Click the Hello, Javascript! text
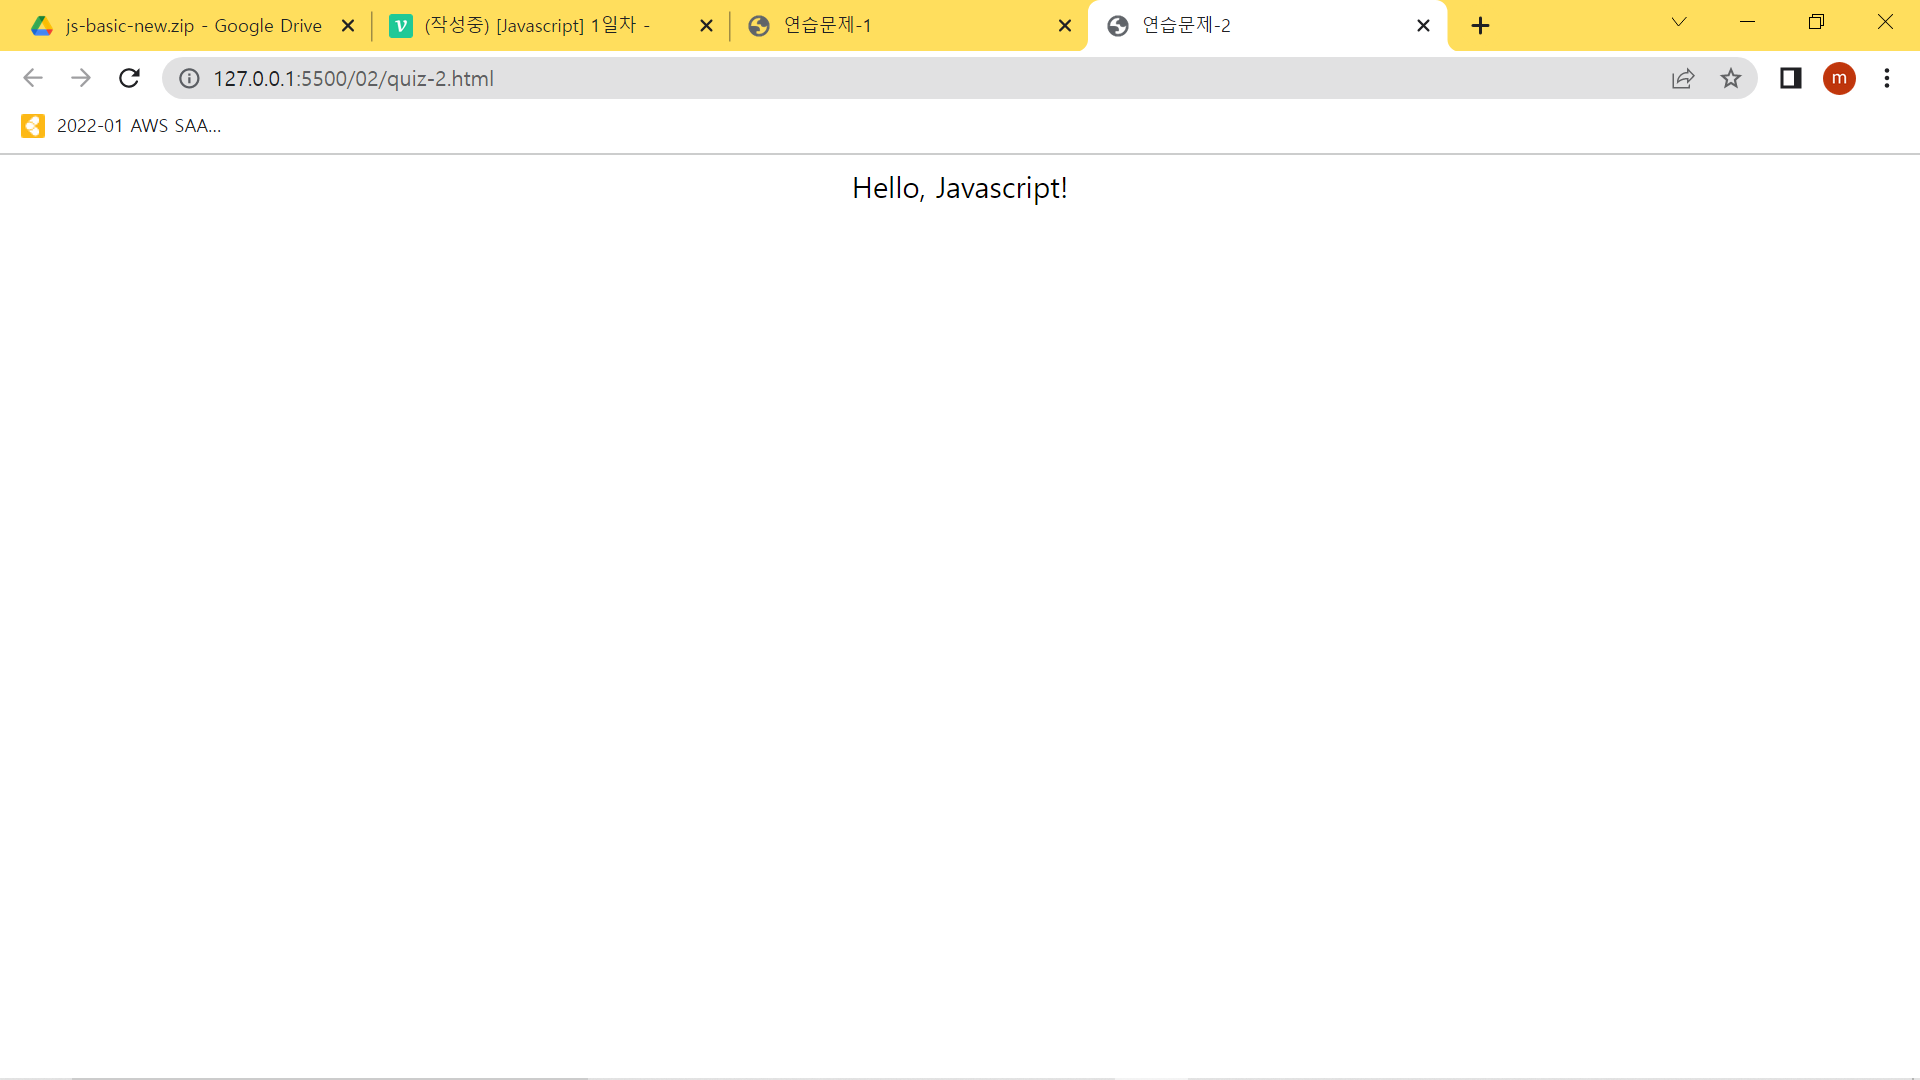The image size is (1920, 1080). click(x=959, y=188)
